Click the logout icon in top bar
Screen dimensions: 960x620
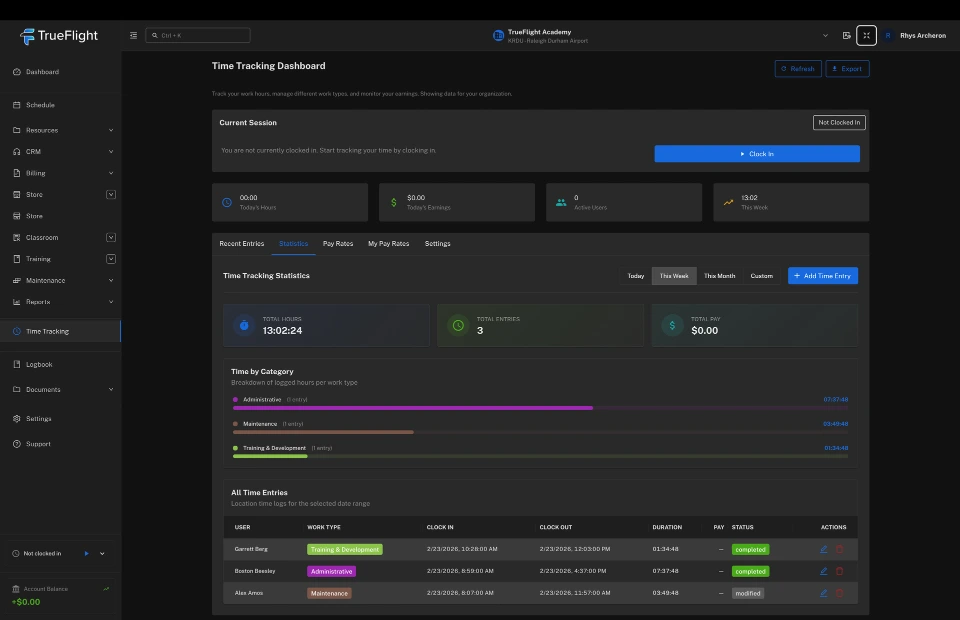tap(846, 36)
